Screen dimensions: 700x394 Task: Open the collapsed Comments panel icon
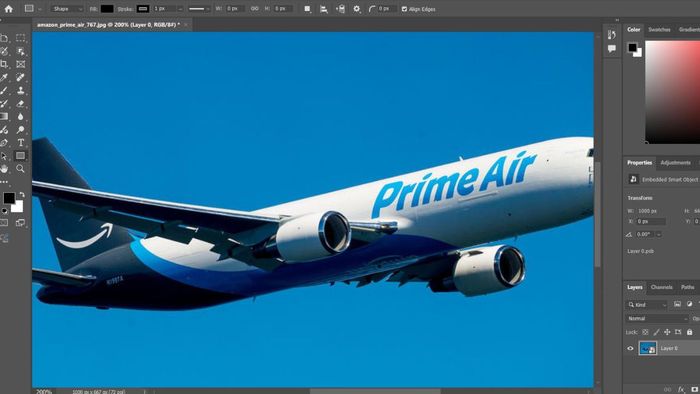[612, 48]
